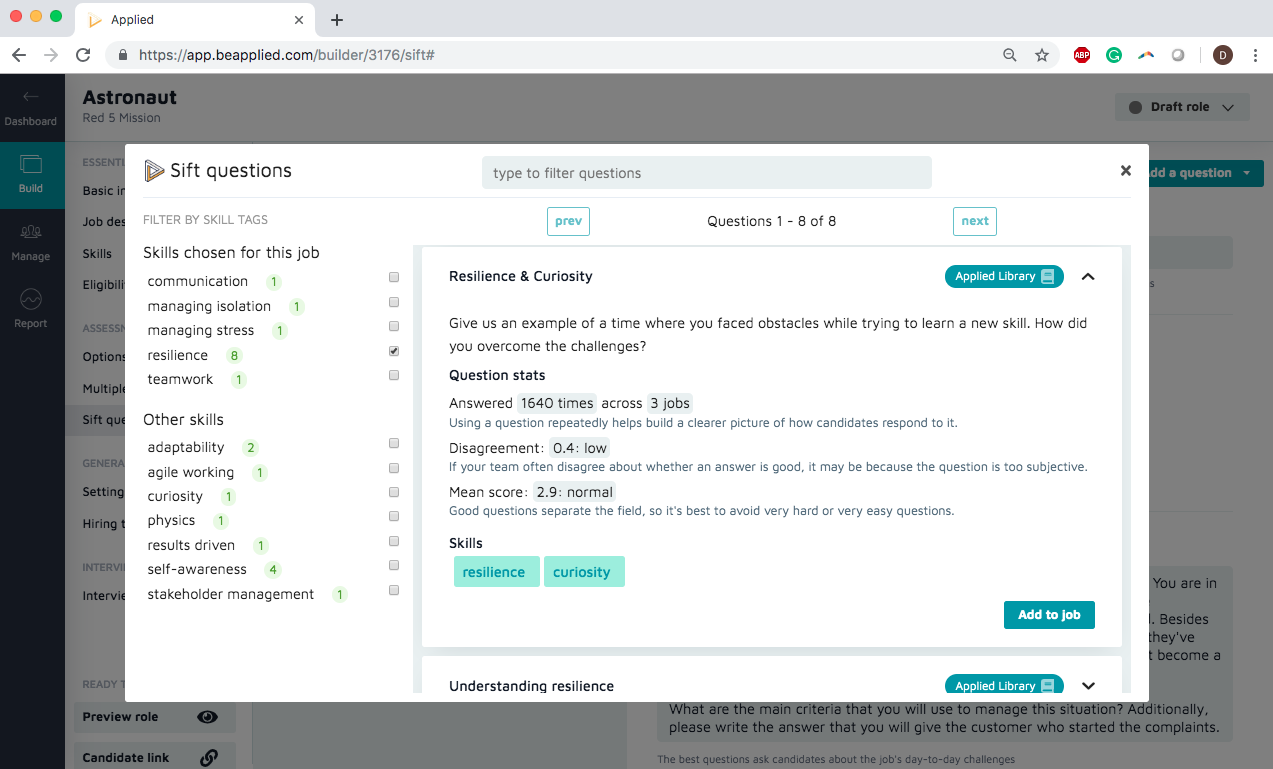Click Add to job button
The height and width of the screenshot is (769, 1273).
point(1049,615)
